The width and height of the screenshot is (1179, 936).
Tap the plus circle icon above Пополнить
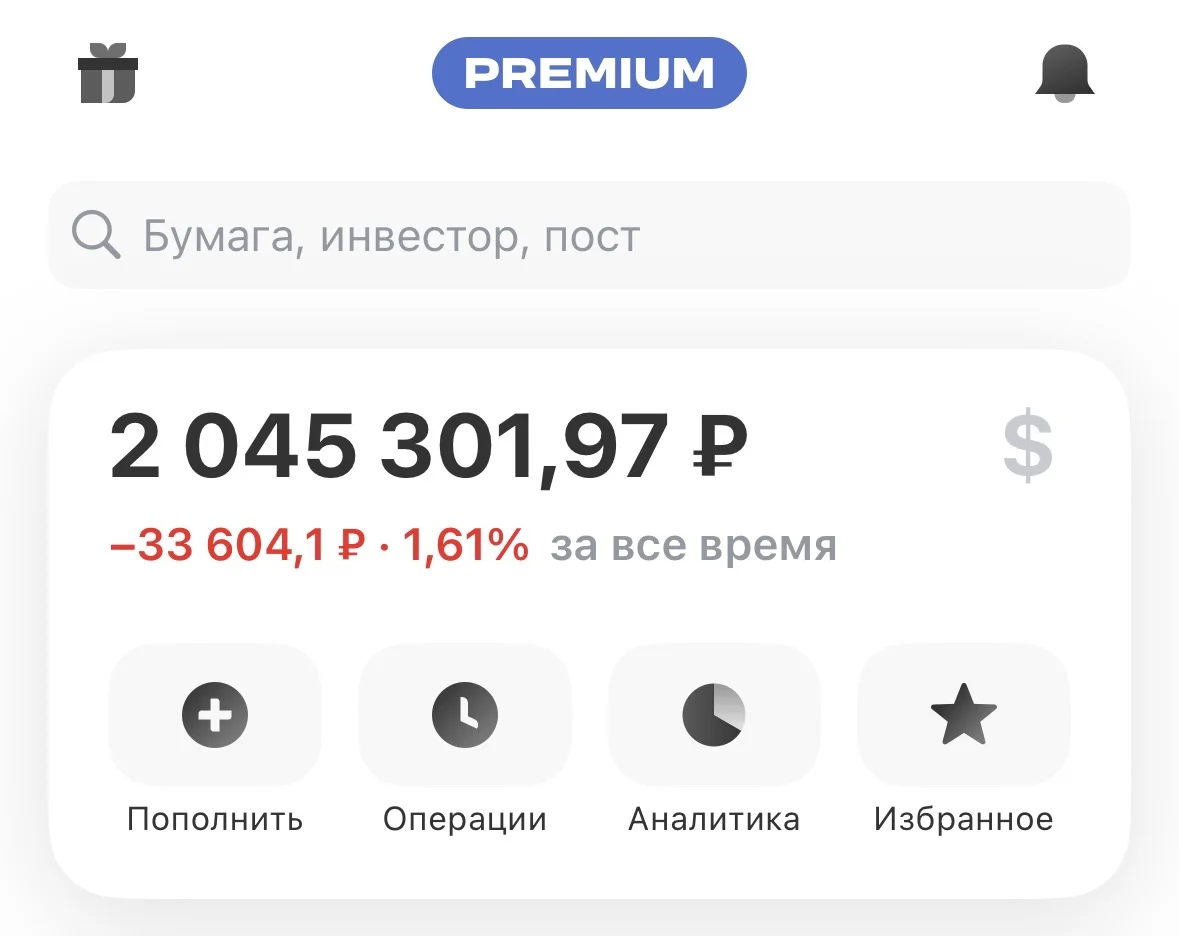pyautogui.click(x=215, y=714)
